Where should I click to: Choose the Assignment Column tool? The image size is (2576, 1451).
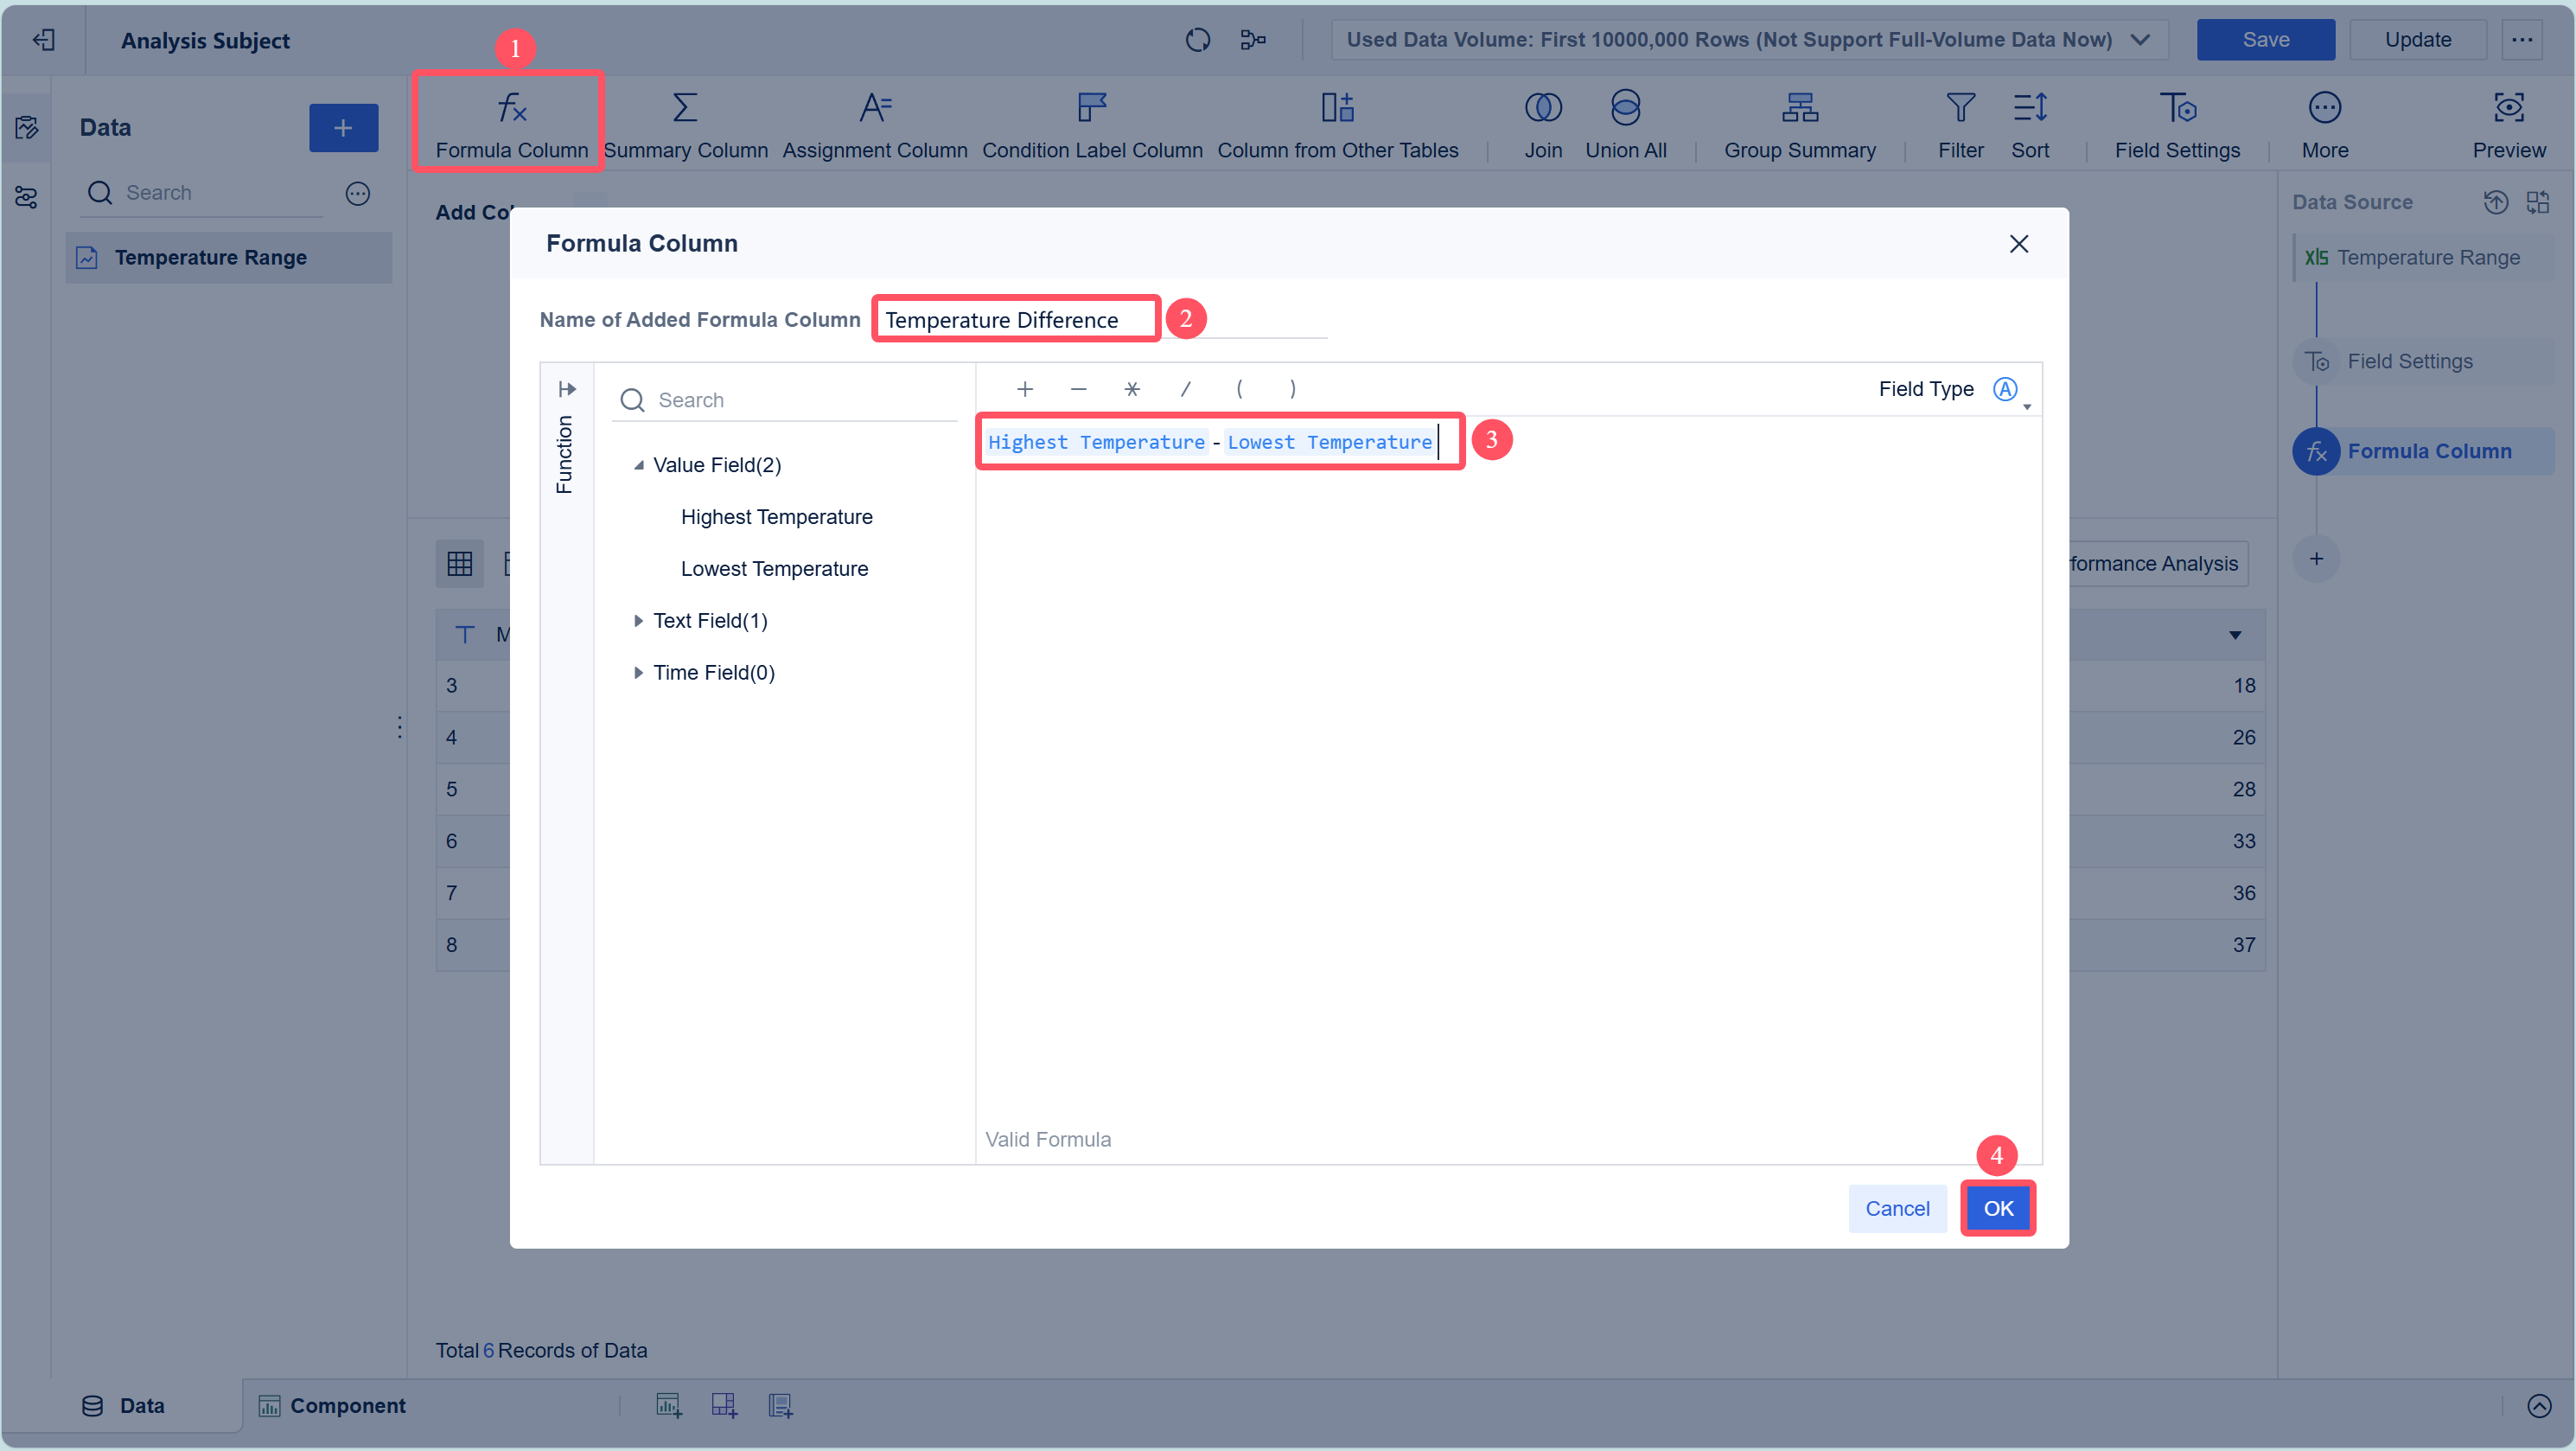point(875,124)
